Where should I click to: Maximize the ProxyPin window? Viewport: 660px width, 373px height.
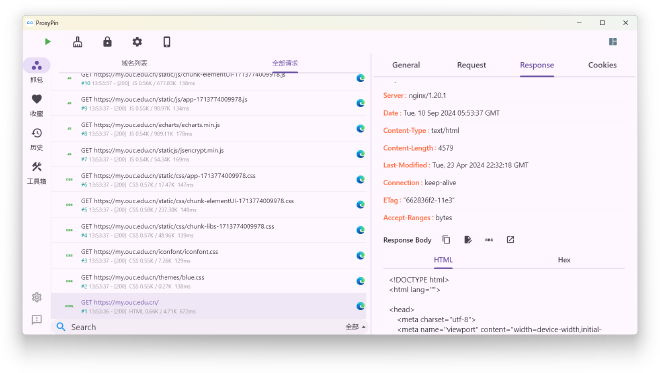point(602,23)
